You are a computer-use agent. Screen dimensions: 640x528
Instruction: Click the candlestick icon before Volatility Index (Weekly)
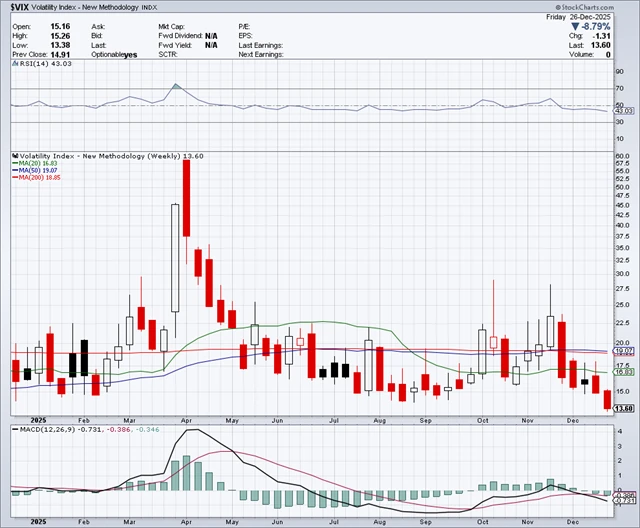click(x=13, y=156)
